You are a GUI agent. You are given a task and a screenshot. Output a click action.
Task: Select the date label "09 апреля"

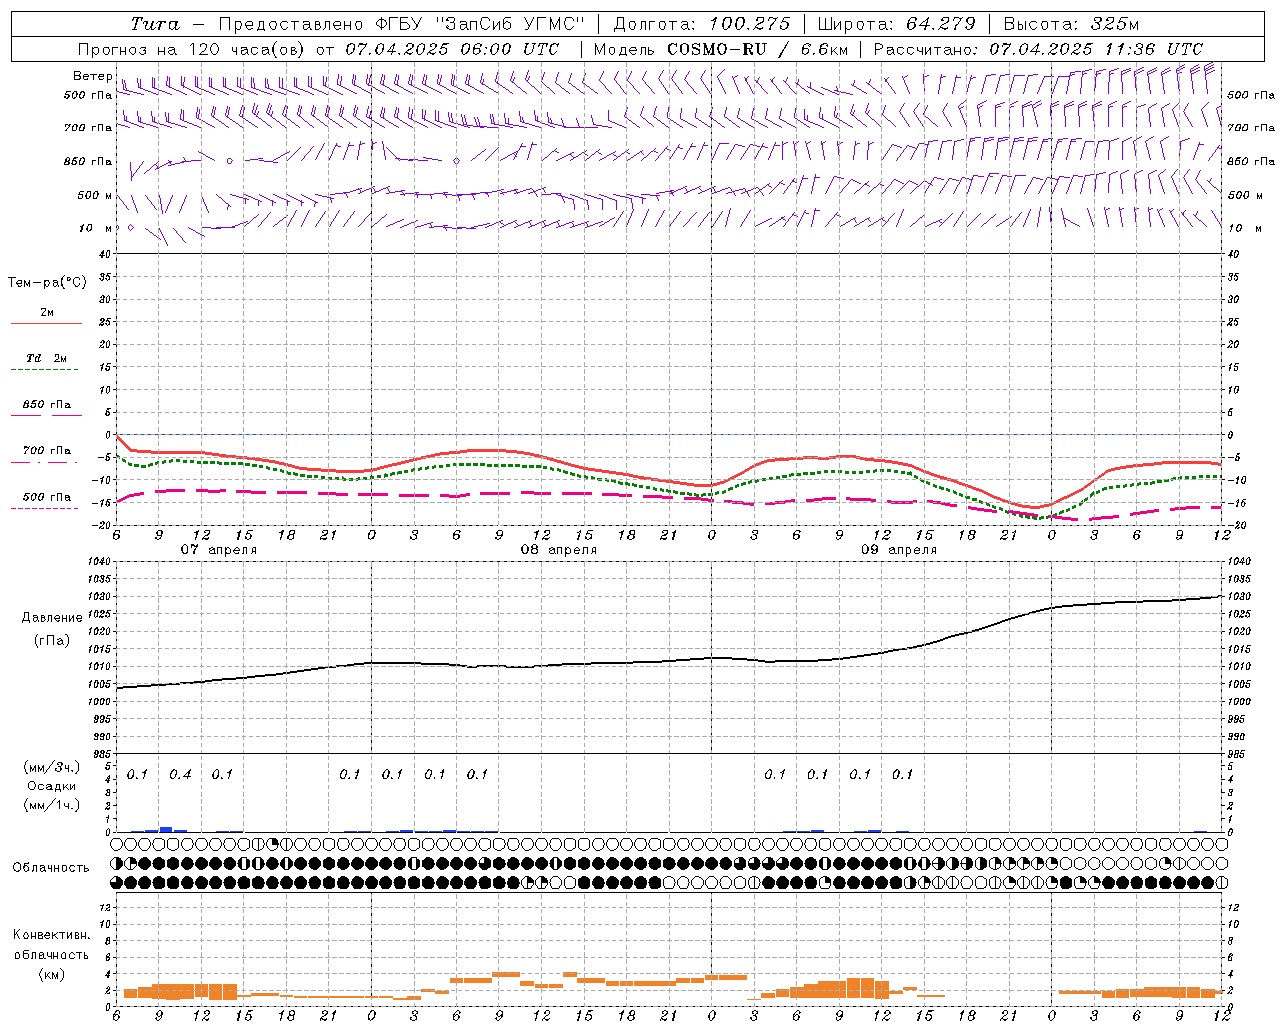(898, 550)
